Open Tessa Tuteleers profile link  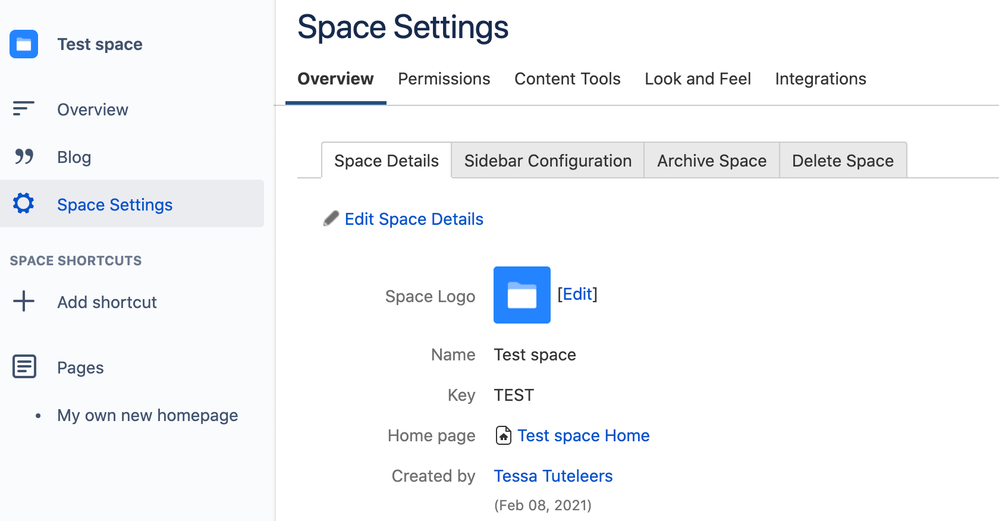(x=553, y=476)
